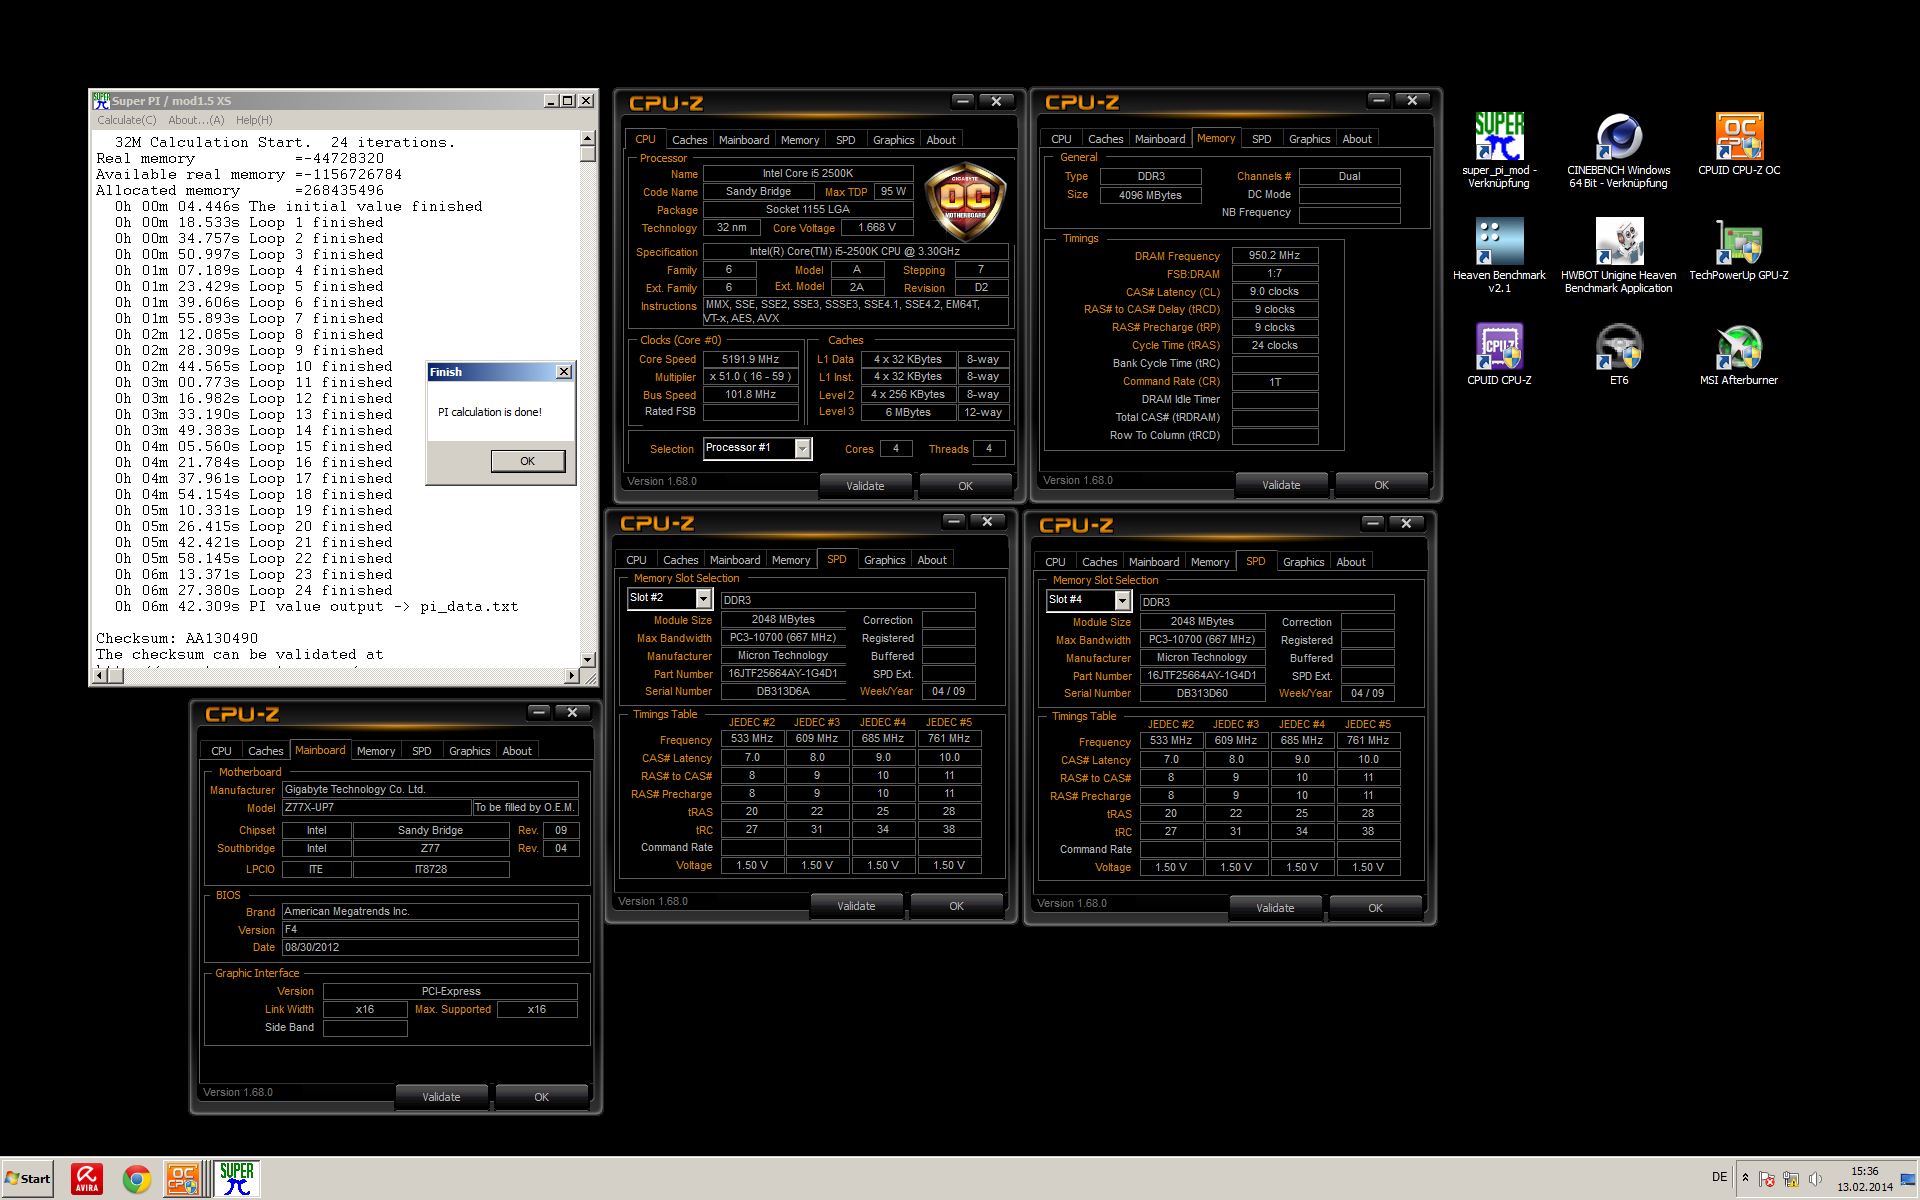The width and height of the screenshot is (1920, 1200).
Task: Click the taskbar clock showing 15:36
Action: (1864, 1179)
